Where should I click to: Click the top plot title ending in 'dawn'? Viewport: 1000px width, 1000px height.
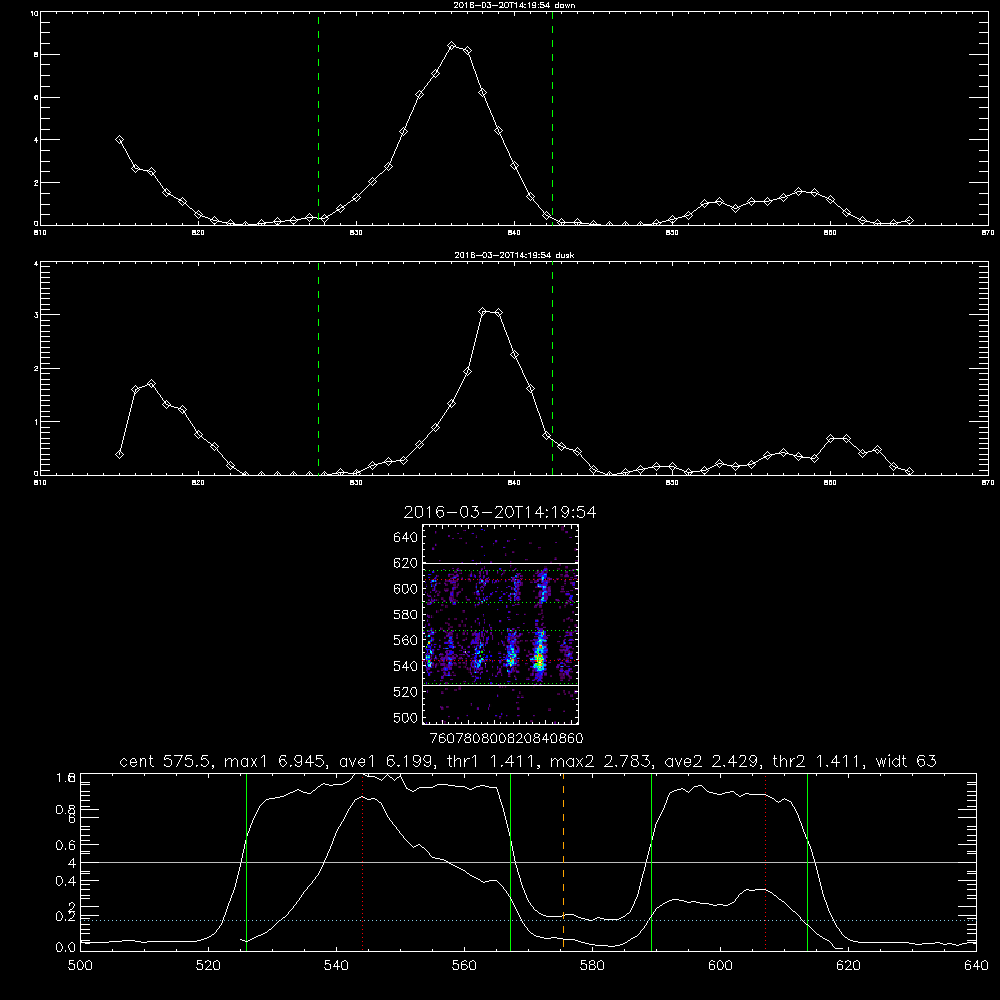click(514, 5)
